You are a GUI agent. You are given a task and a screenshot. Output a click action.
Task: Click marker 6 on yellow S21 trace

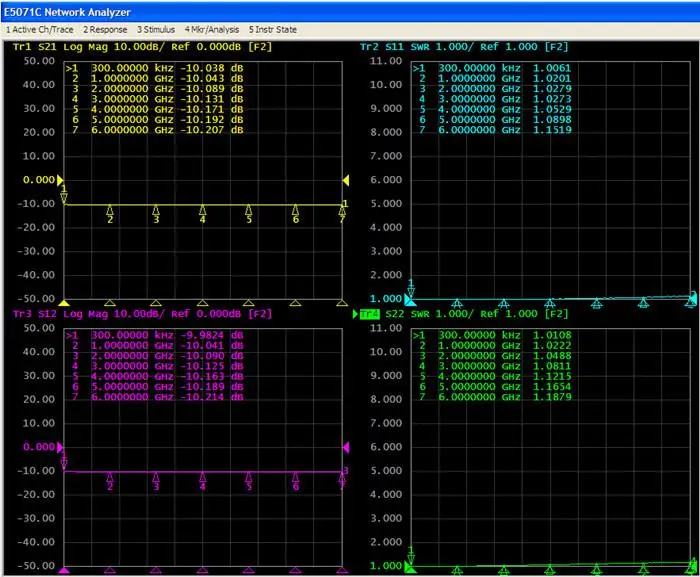[296, 214]
